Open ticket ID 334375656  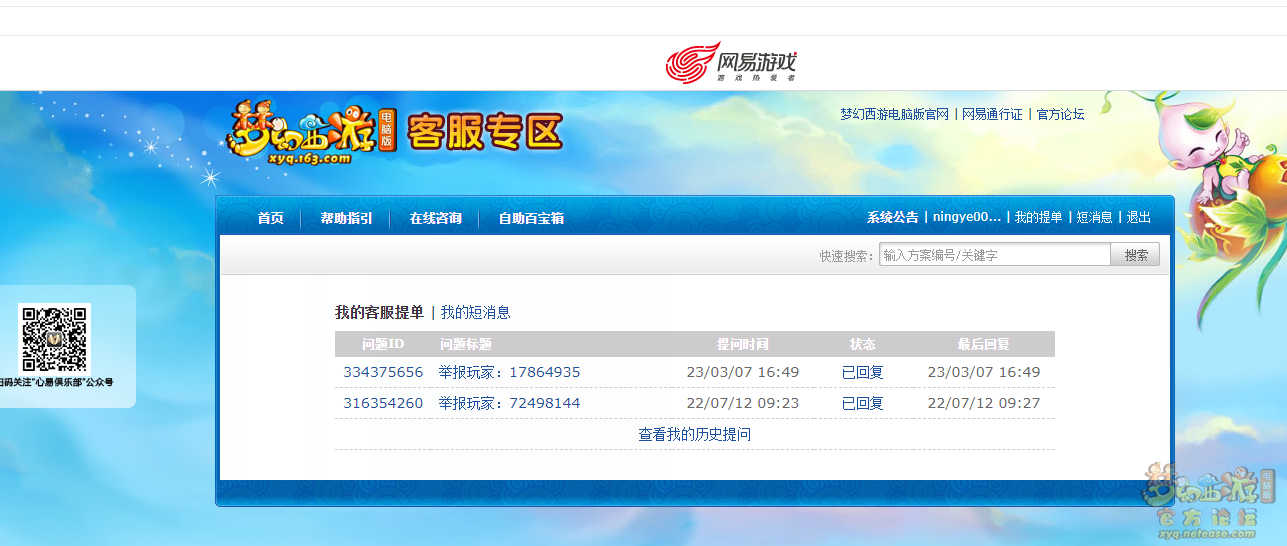383,372
